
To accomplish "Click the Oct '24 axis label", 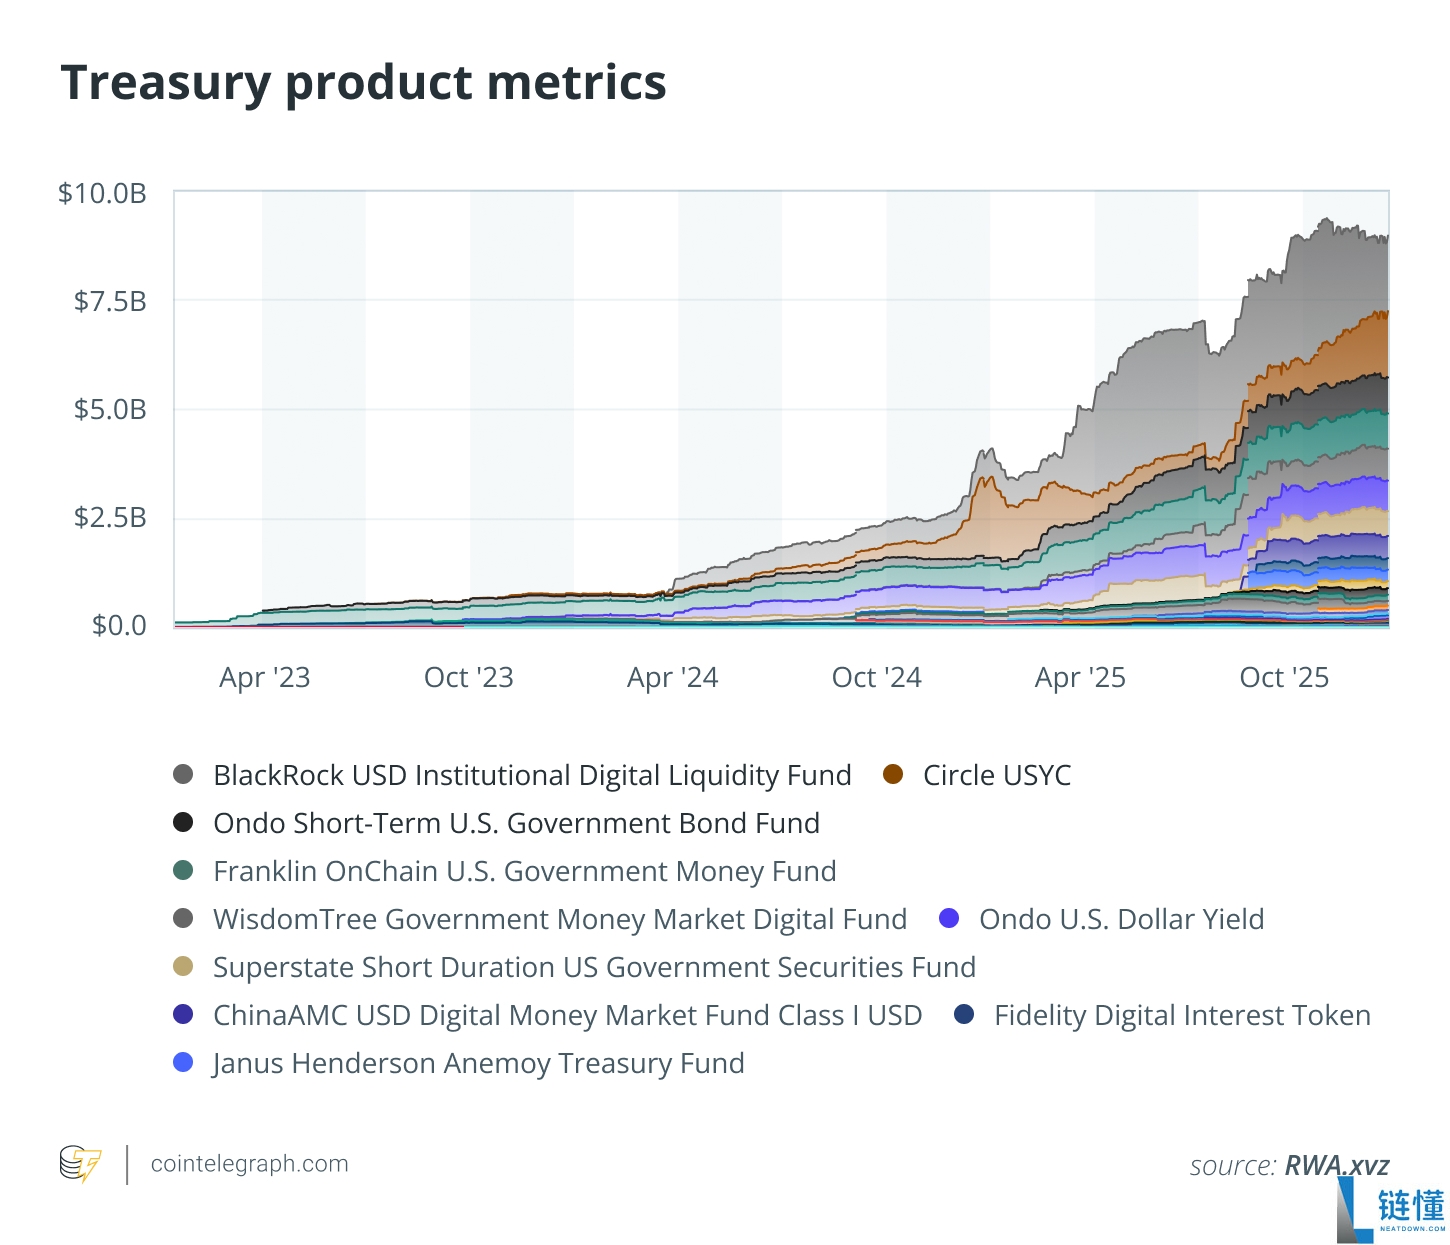I will coord(877,678).
